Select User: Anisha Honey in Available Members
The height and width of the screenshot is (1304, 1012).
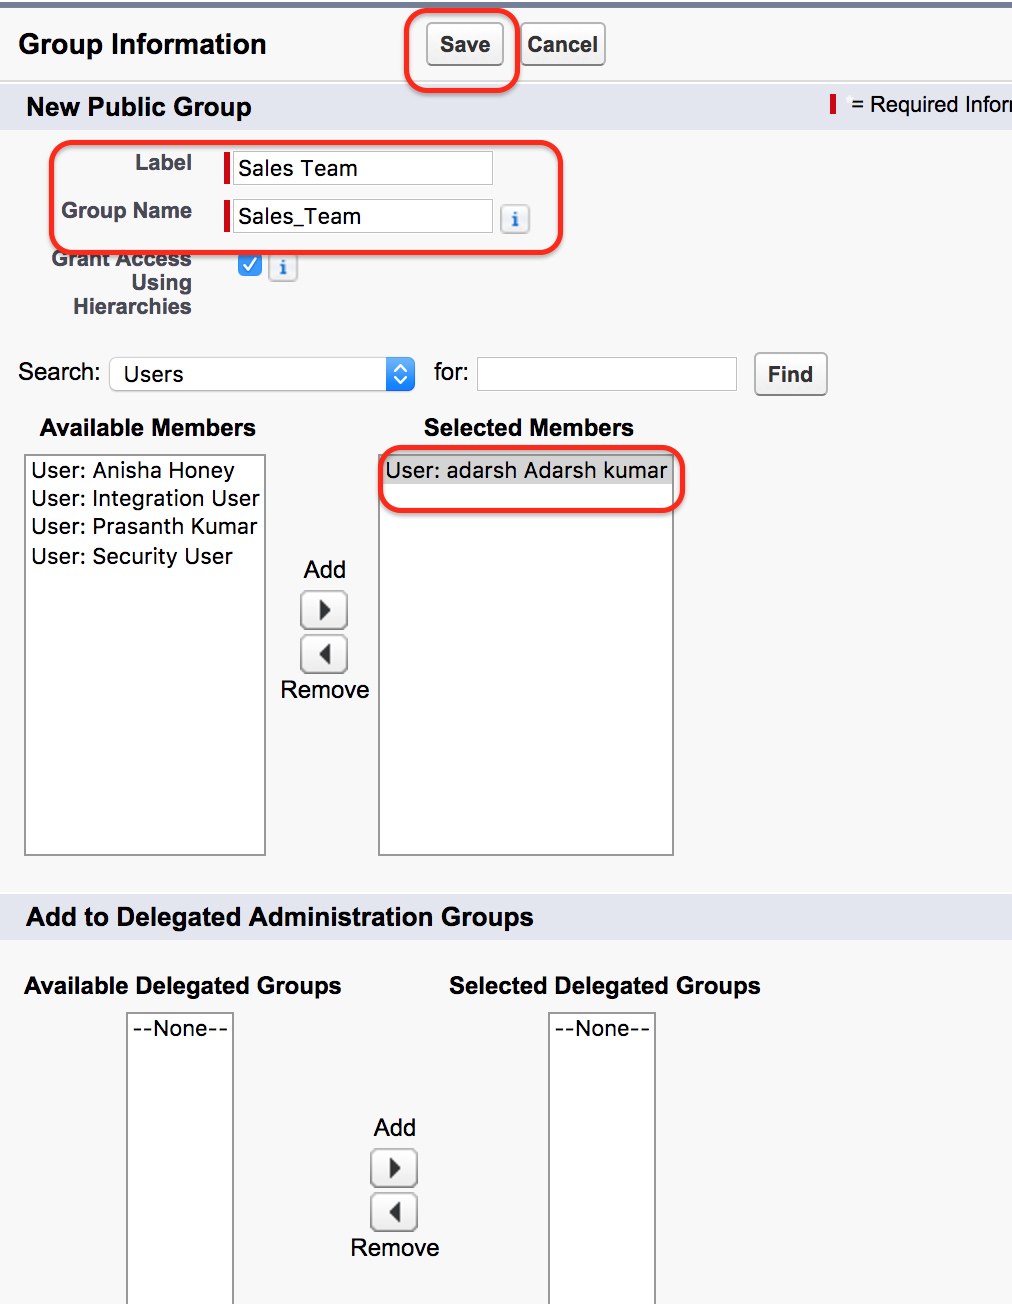click(x=132, y=469)
